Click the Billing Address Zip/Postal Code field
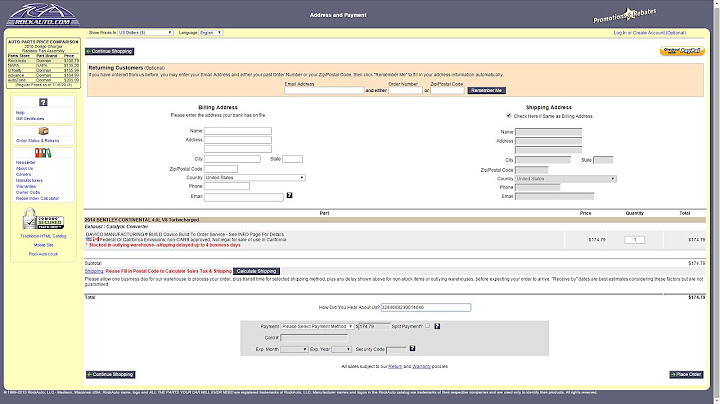 click(221, 169)
